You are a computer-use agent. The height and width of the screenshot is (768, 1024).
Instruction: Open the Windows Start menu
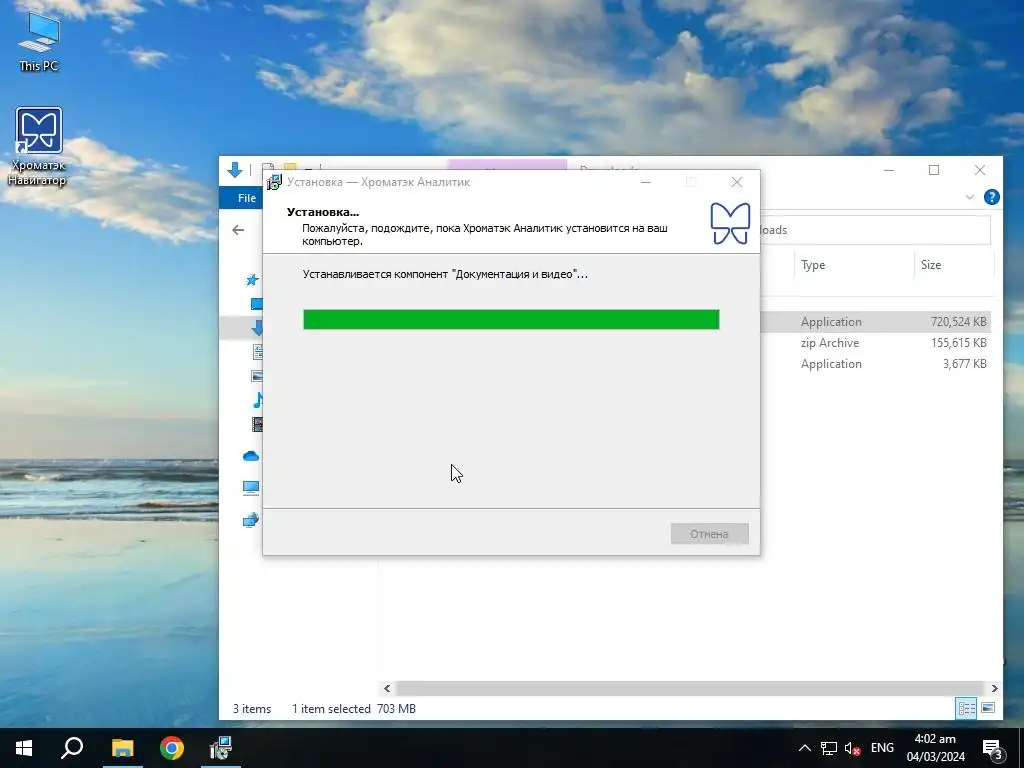pyautogui.click(x=24, y=748)
